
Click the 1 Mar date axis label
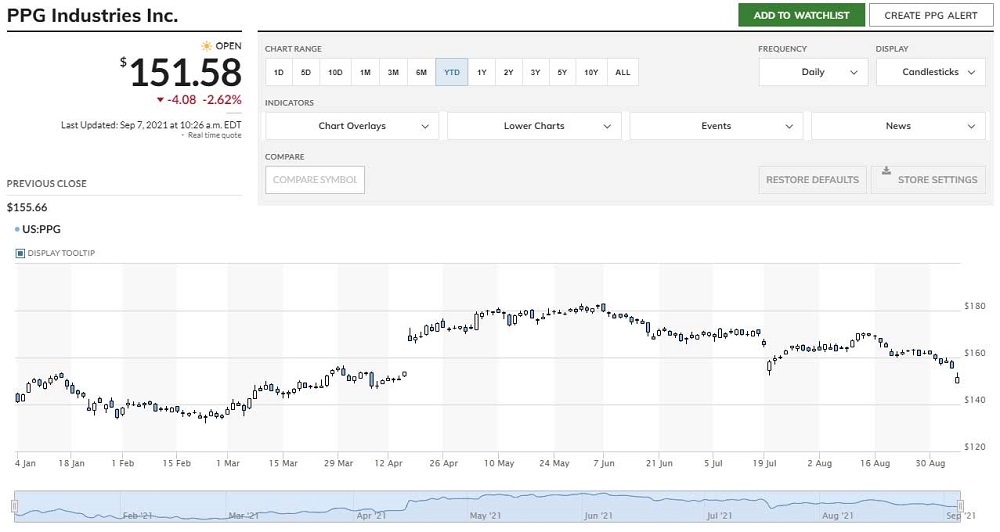[x=228, y=463]
